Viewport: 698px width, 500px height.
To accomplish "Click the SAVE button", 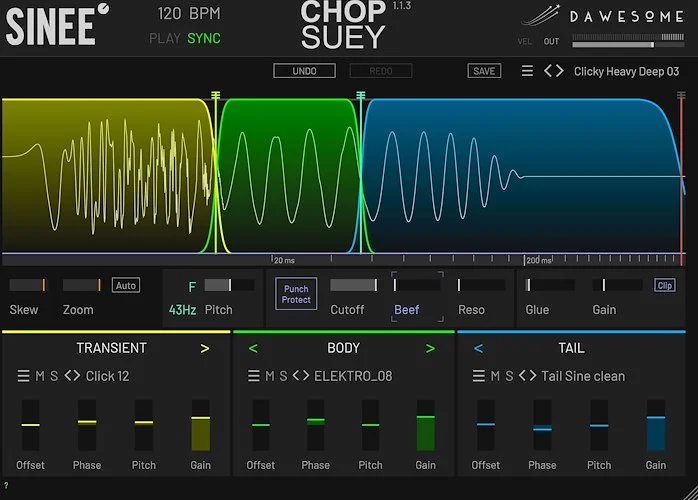I will tap(484, 71).
